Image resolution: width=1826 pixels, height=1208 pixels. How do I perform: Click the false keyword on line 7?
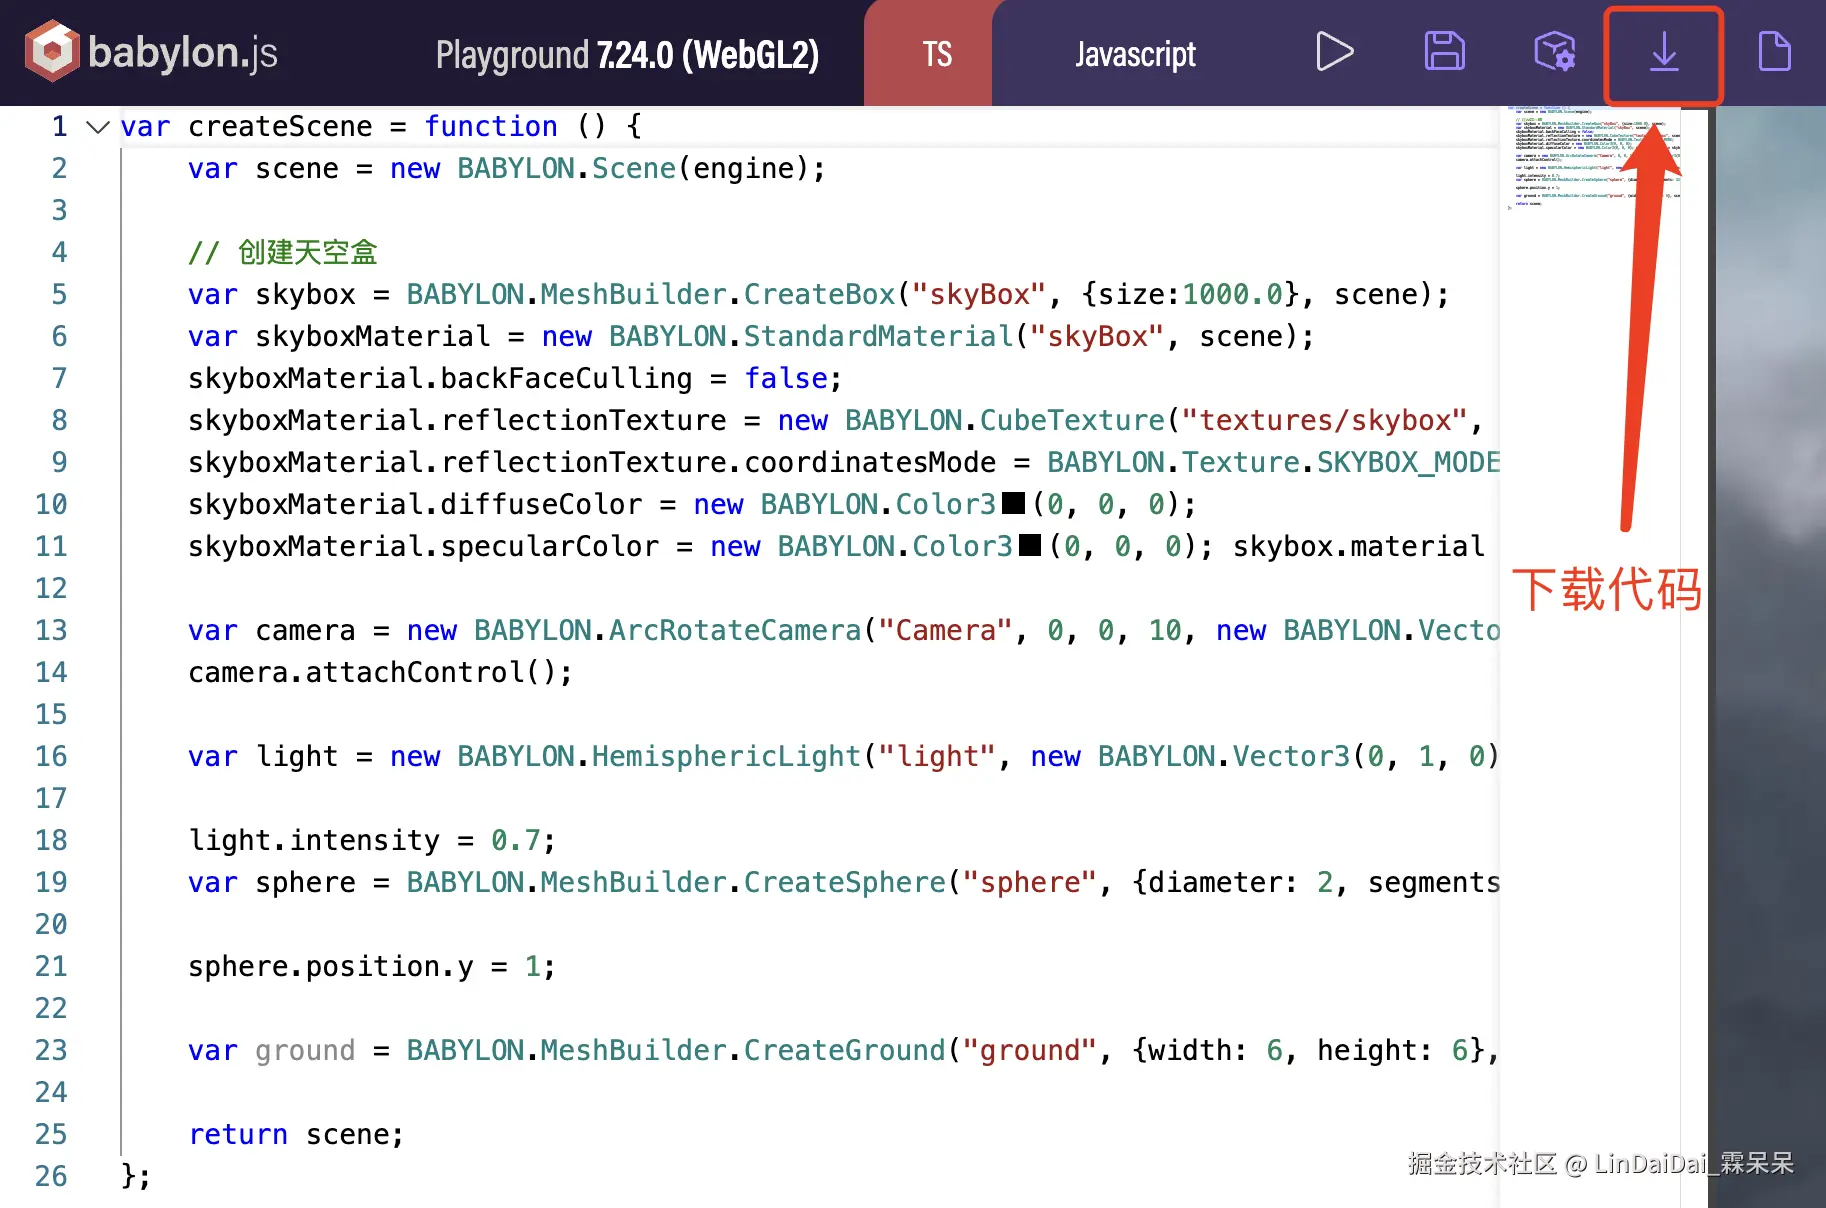pos(786,378)
